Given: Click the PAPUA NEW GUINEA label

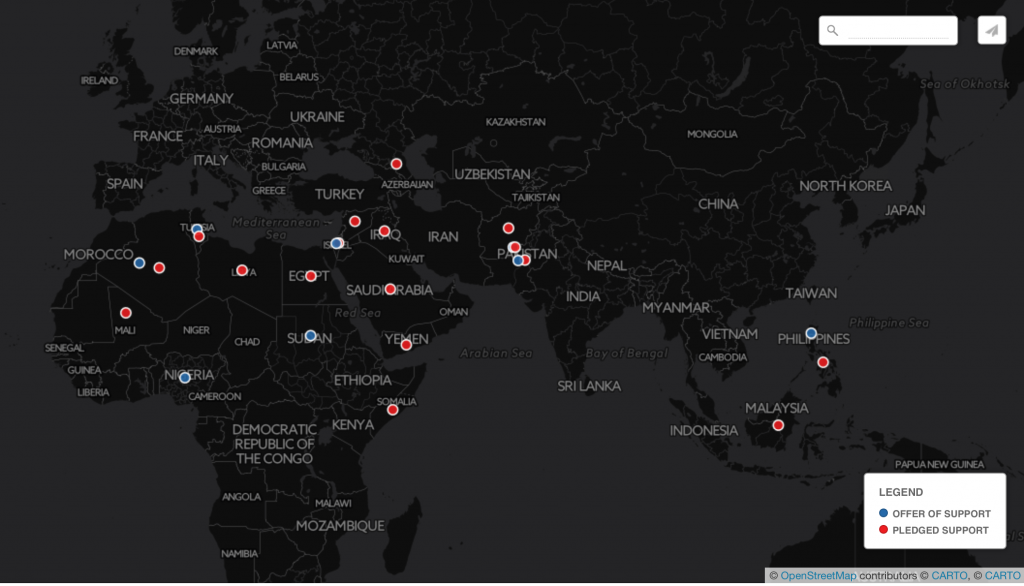Looking at the screenshot, I should (x=939, y=464).
